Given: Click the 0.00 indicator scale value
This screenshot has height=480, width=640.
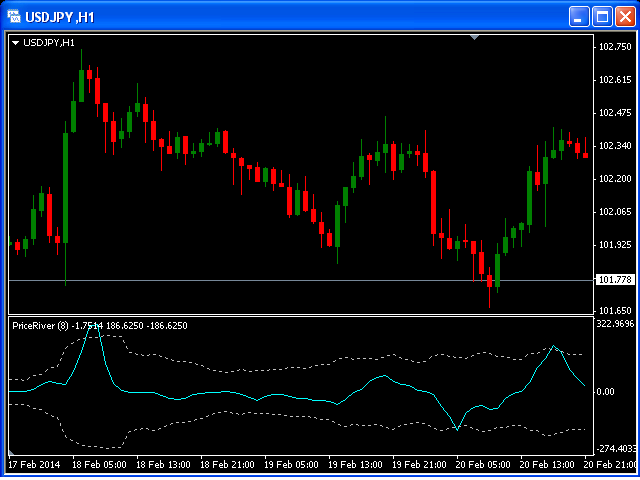Looking at the screenshot, I should pyautogui.click(x=605, y=392).
